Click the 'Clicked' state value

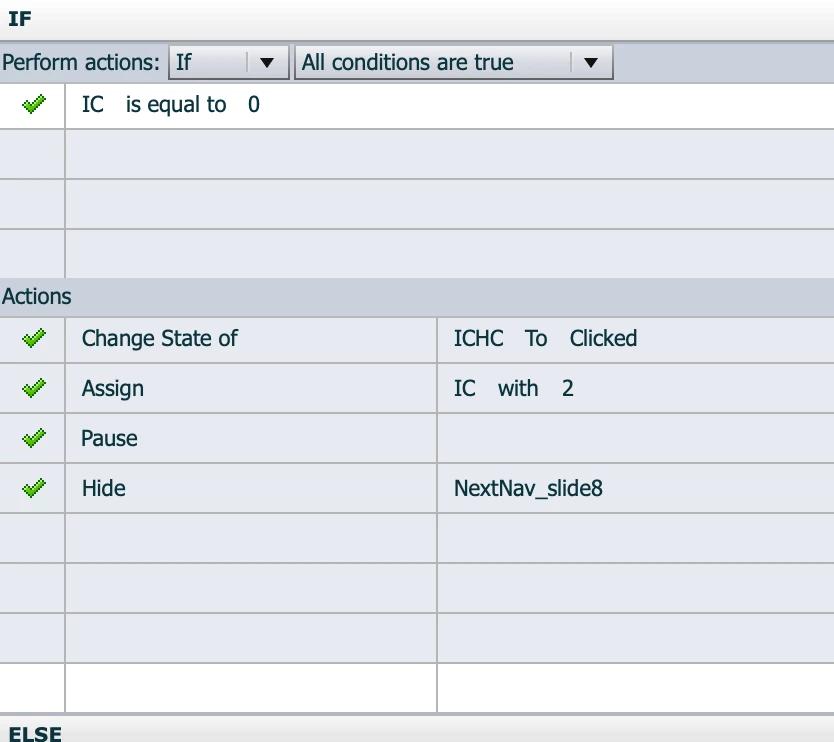coord(603,338)
